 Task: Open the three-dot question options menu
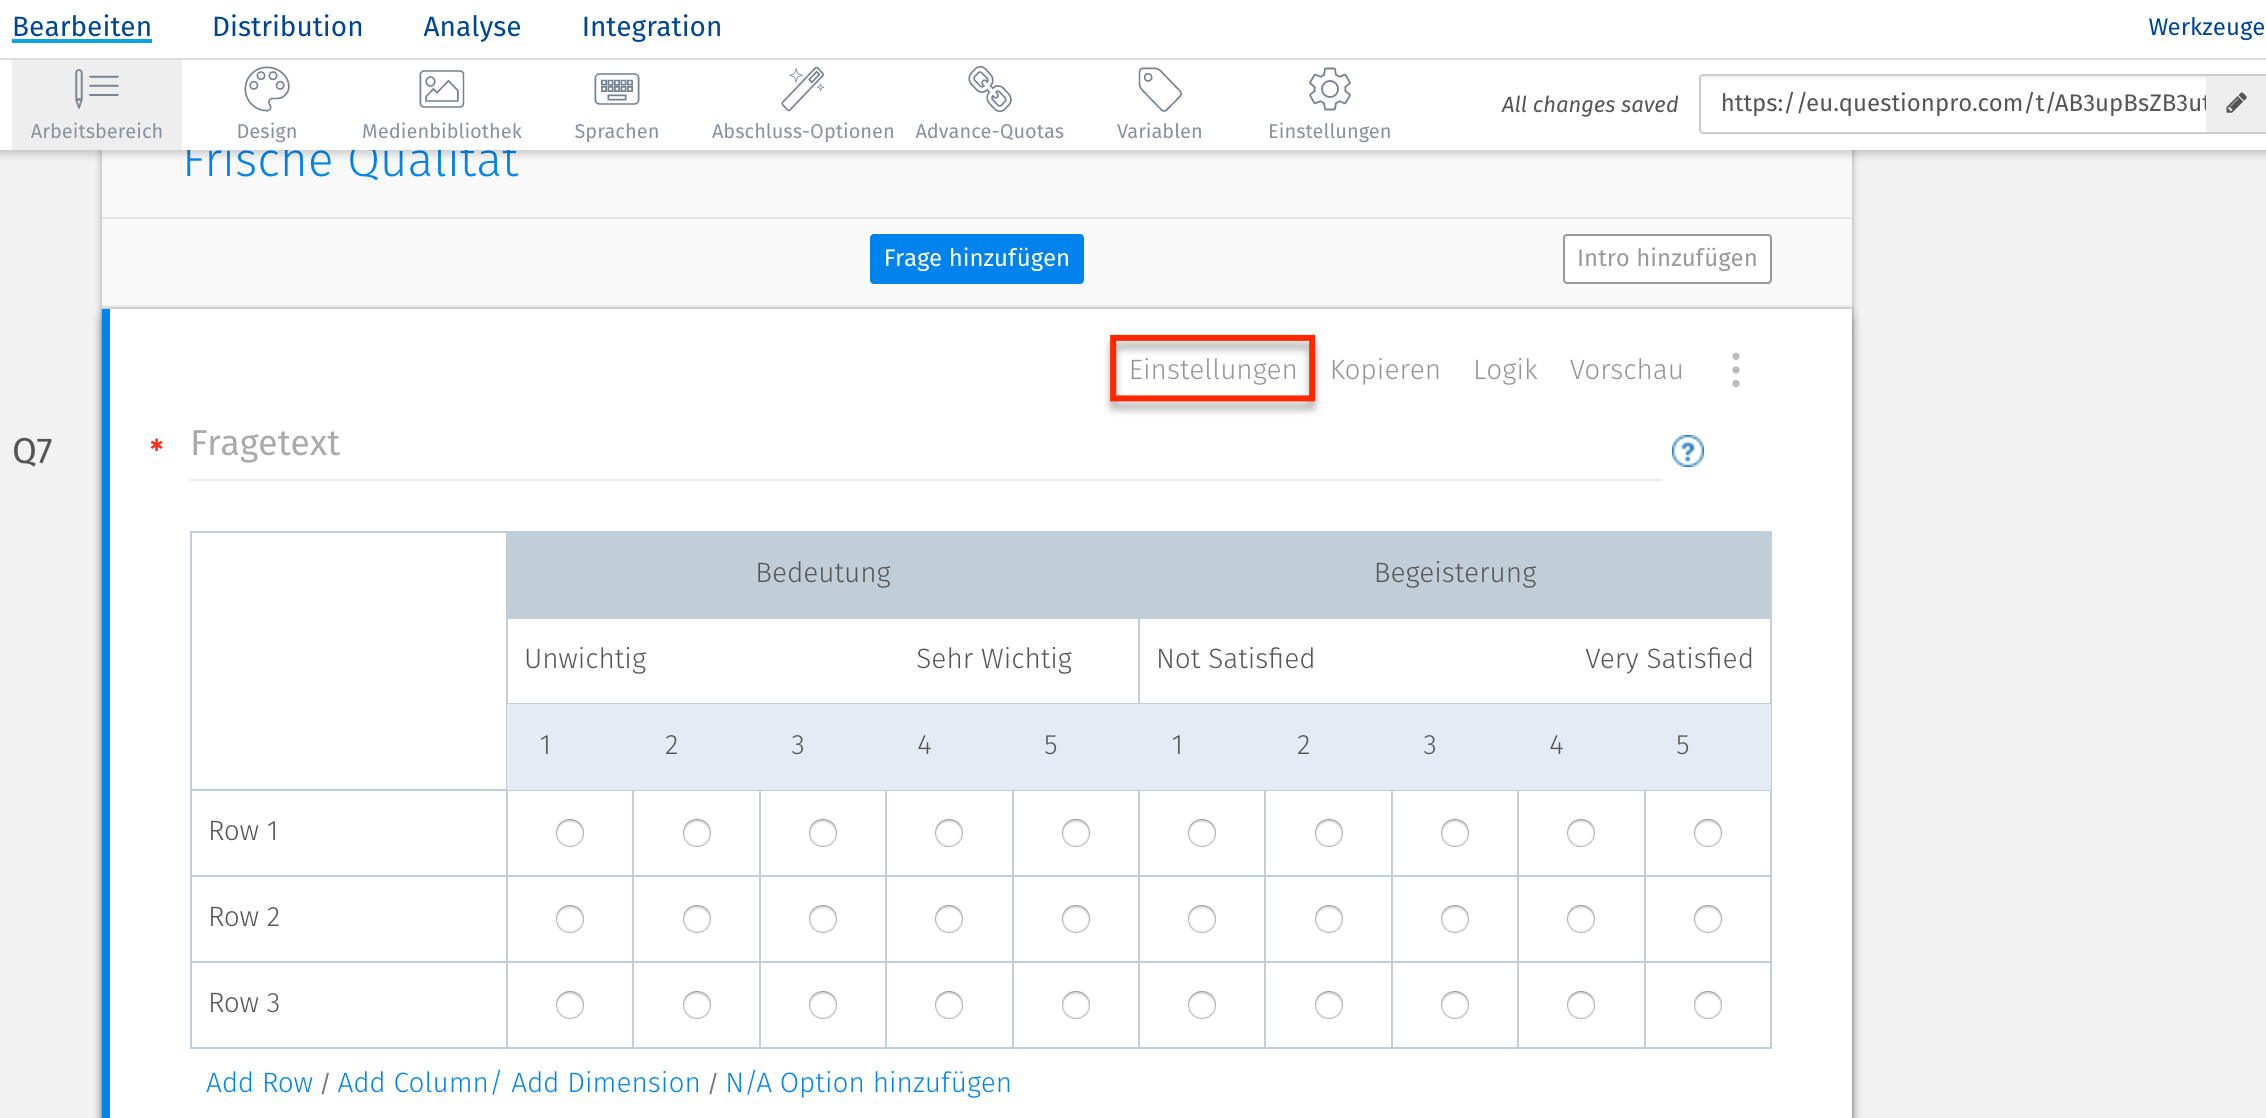[1736, 369]
